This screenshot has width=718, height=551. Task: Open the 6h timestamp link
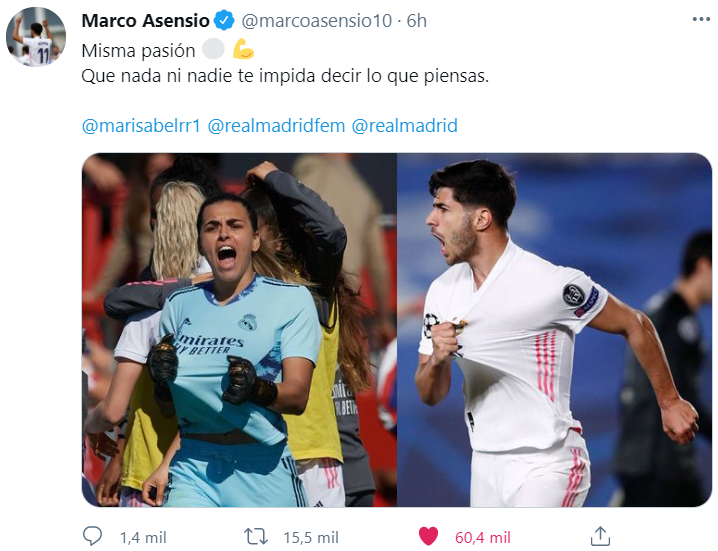[417, 21]
